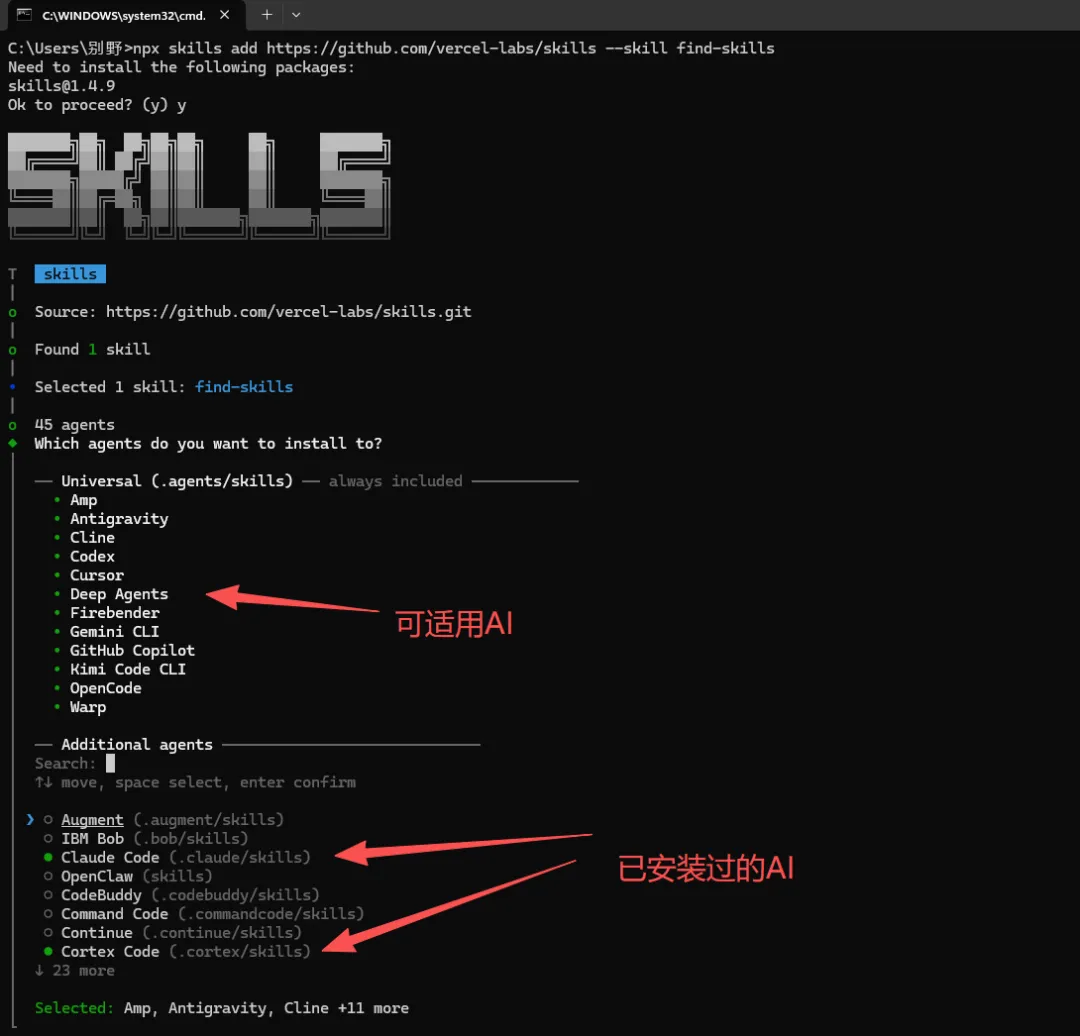Click 'Need to install the following packages:' line

pyautogui.click(x=181, y=68)
